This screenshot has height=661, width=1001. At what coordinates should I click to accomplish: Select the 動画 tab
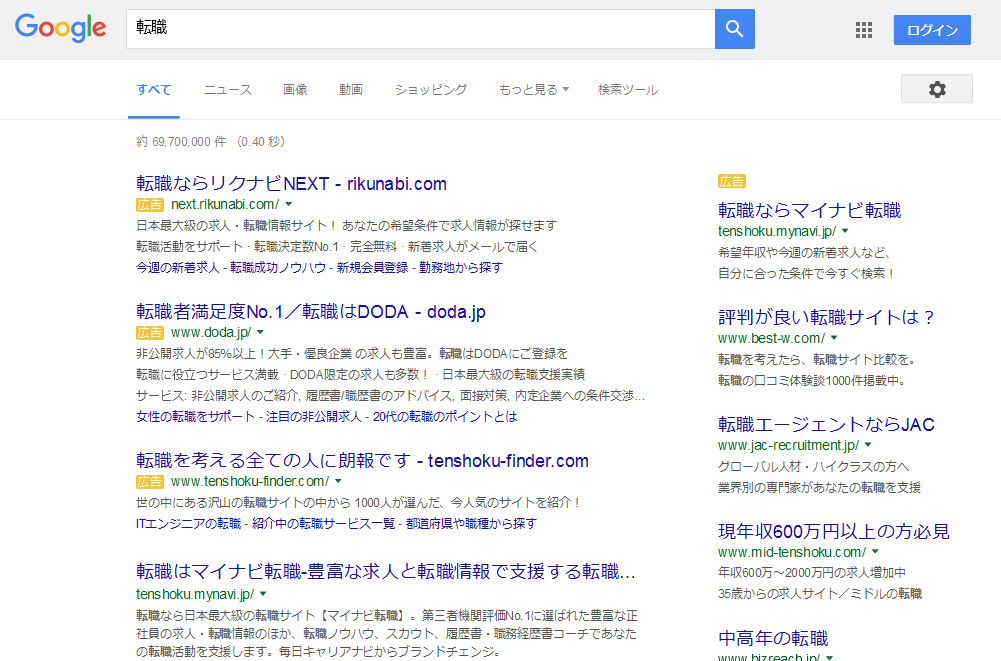(x=351, y=90)
